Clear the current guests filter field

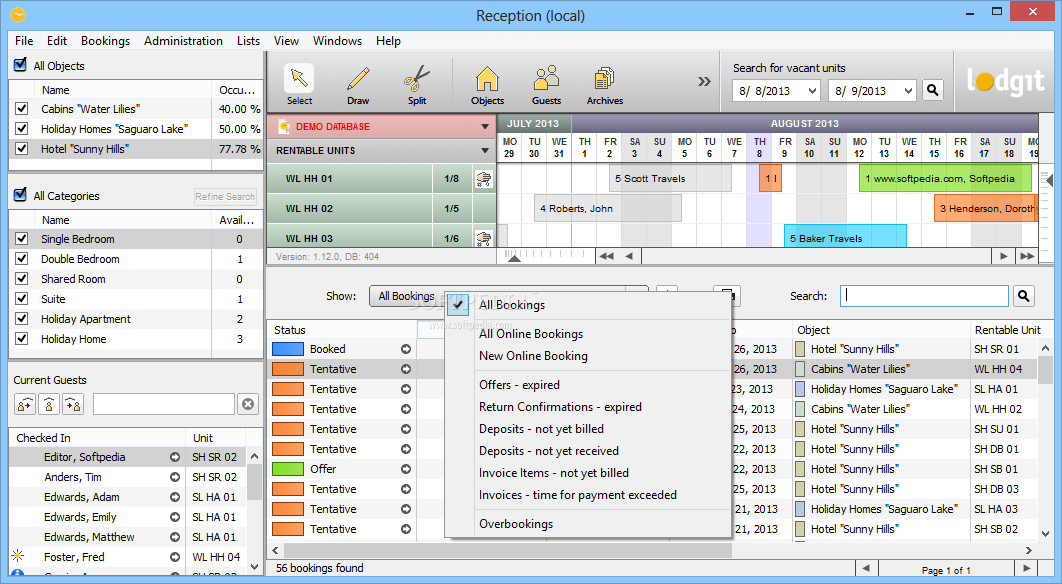pos(248,404)
